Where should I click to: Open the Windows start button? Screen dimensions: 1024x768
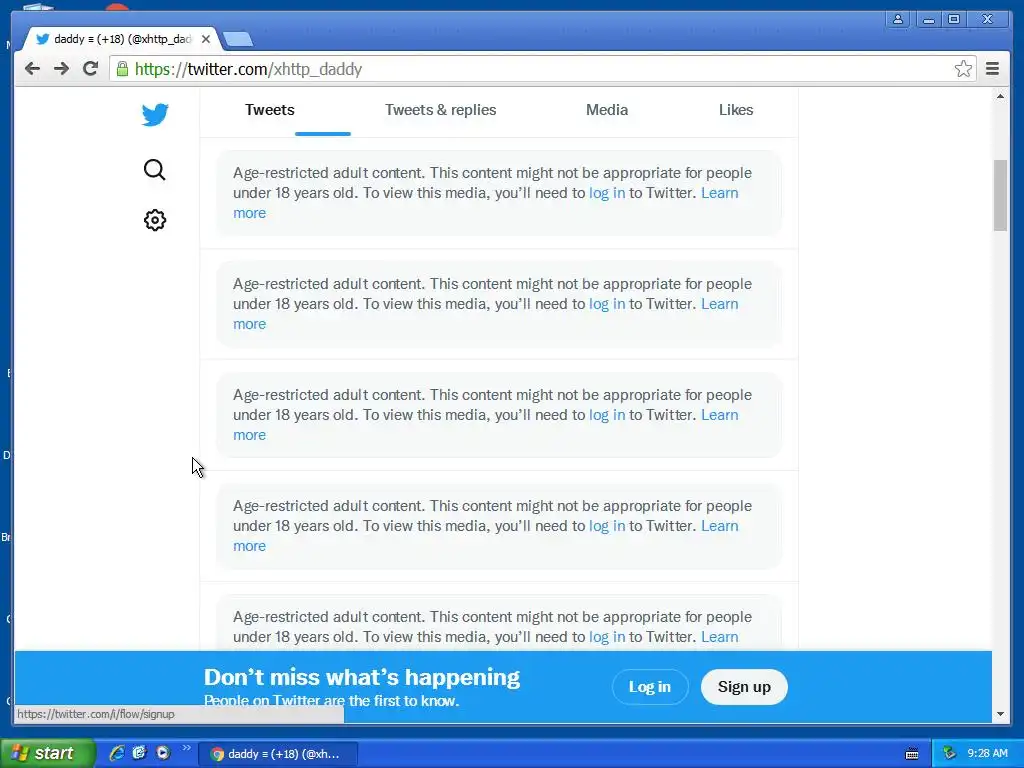(47, 754)
